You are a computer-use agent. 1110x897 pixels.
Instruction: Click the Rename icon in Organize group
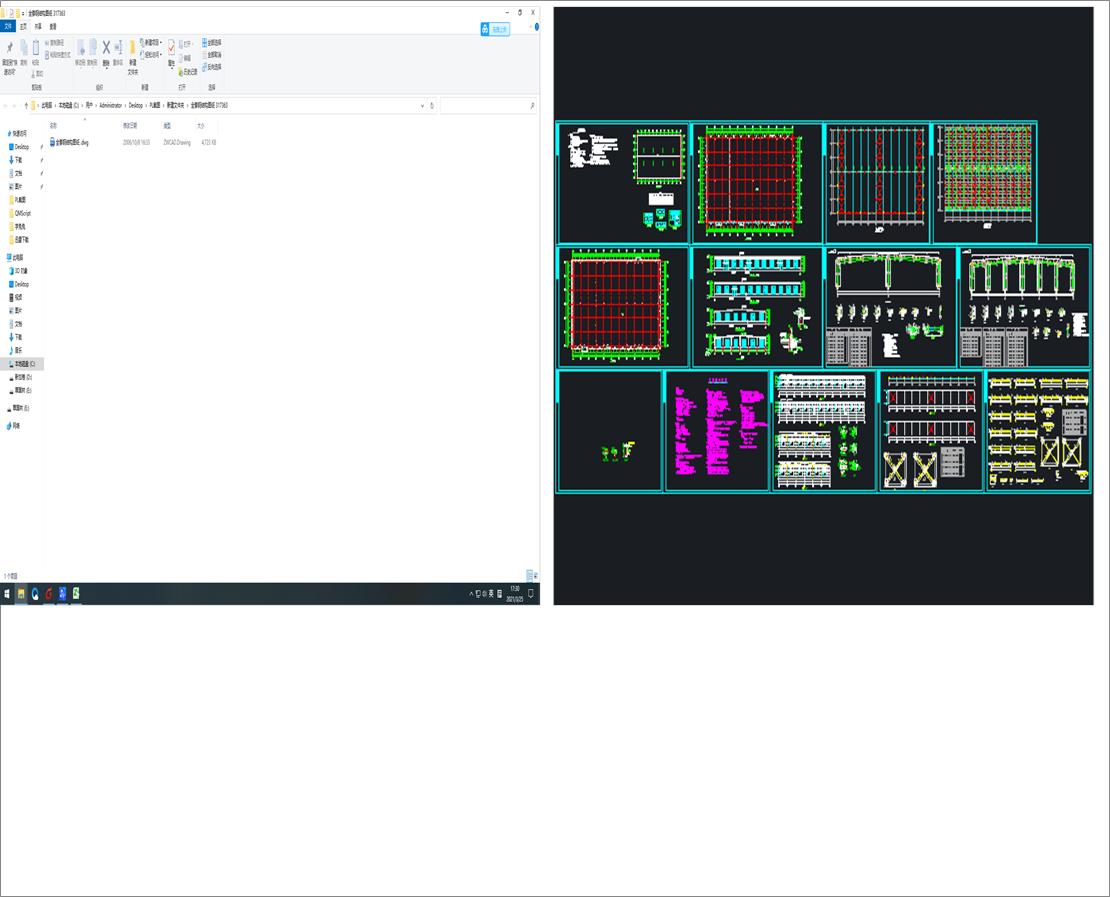coord(118,47)
